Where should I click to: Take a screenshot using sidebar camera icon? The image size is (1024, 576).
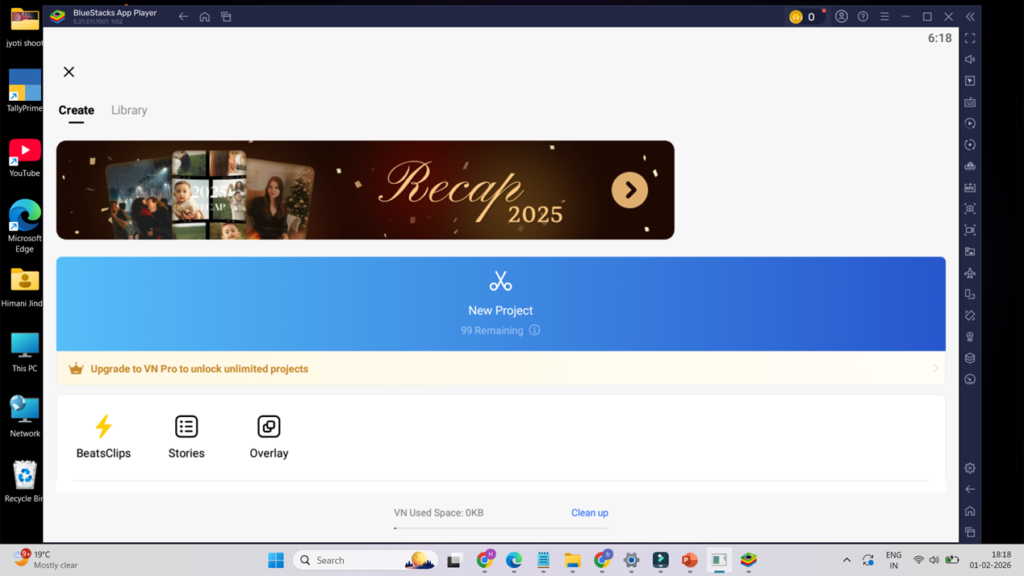(x=969, y=209)
